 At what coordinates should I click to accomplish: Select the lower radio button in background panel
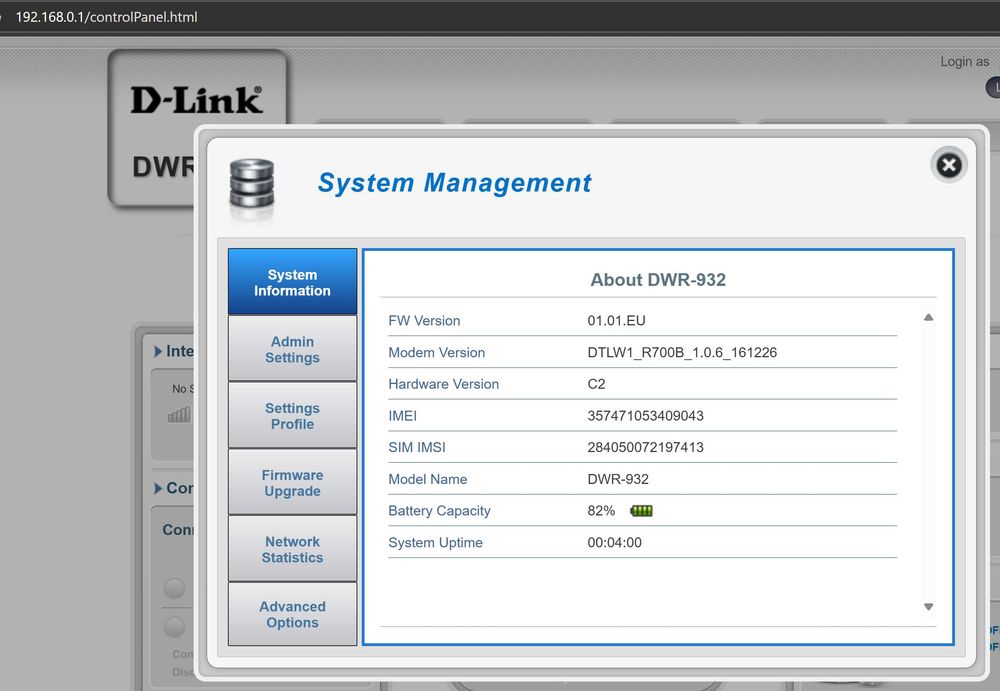pyautogui.click(x=174, y=627)
